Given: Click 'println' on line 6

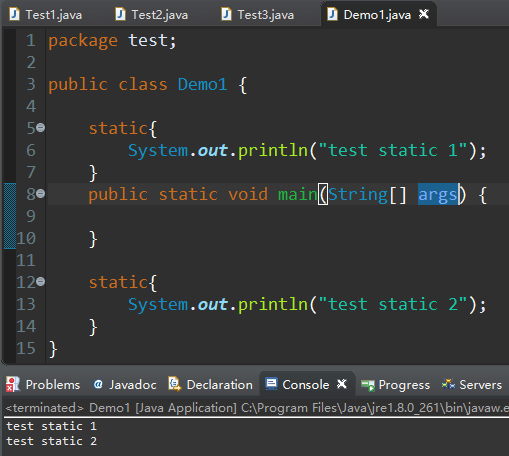Looking at the screenshot, I should coord(273,150).
